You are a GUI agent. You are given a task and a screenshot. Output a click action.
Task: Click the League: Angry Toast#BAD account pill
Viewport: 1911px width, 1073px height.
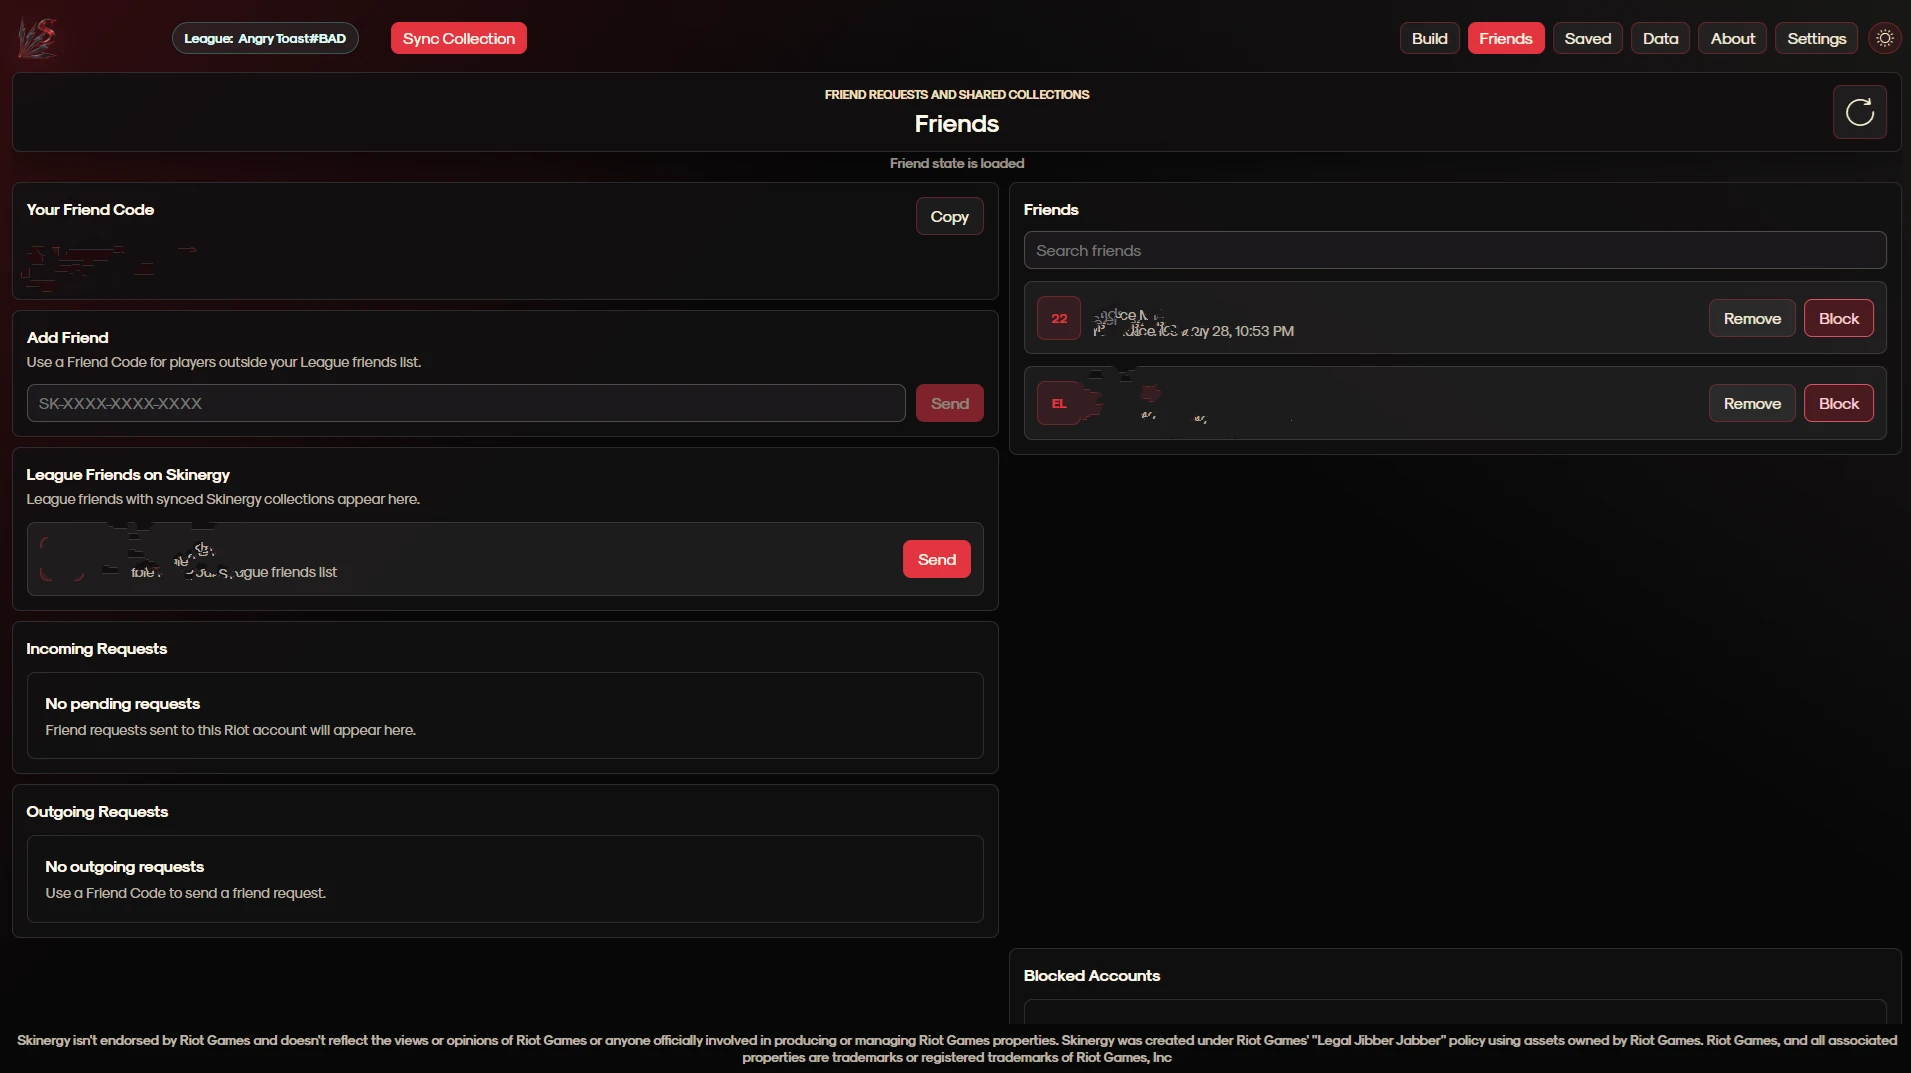[x=265, y=38]
